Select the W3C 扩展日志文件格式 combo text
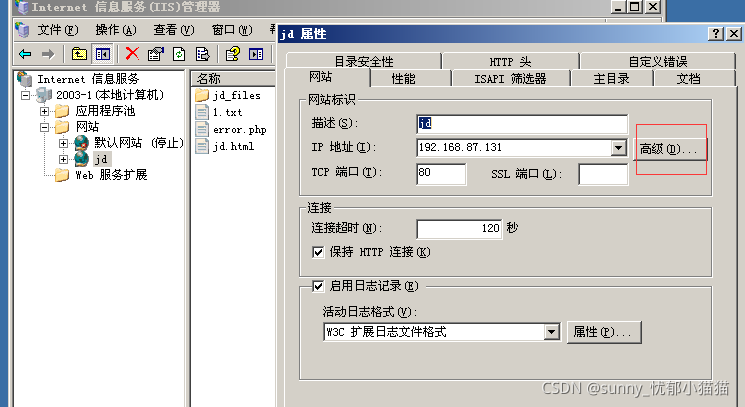Viewport: 745px width, 407px height. [386, 332]
